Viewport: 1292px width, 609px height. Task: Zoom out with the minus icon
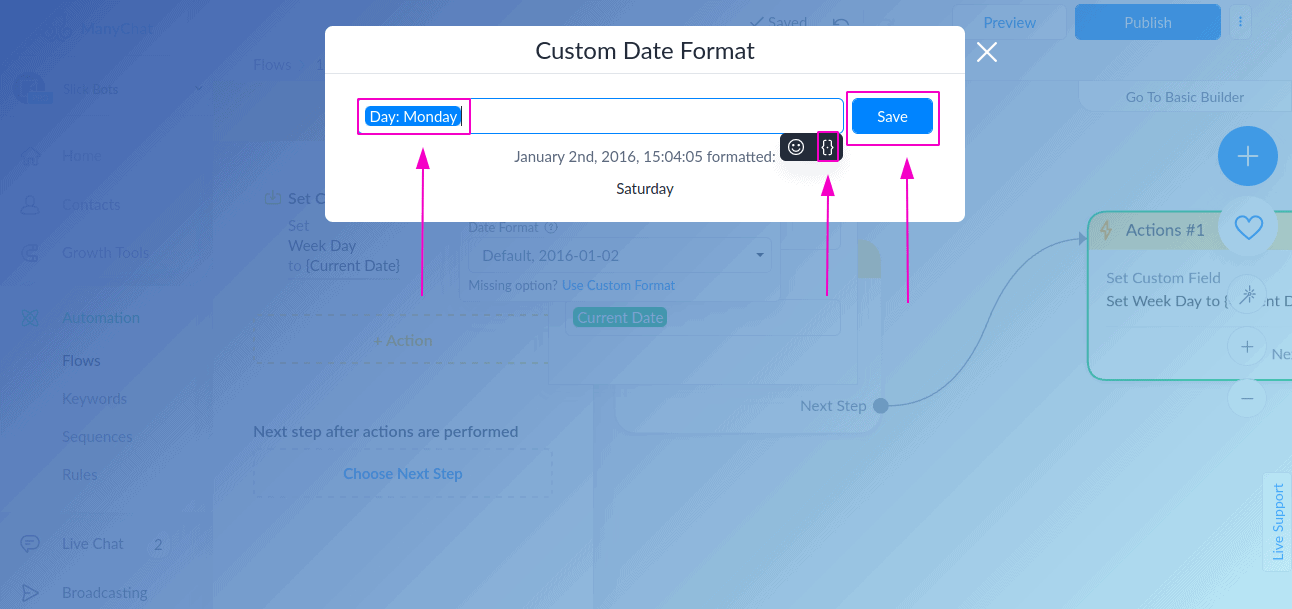coord(1247,398)
